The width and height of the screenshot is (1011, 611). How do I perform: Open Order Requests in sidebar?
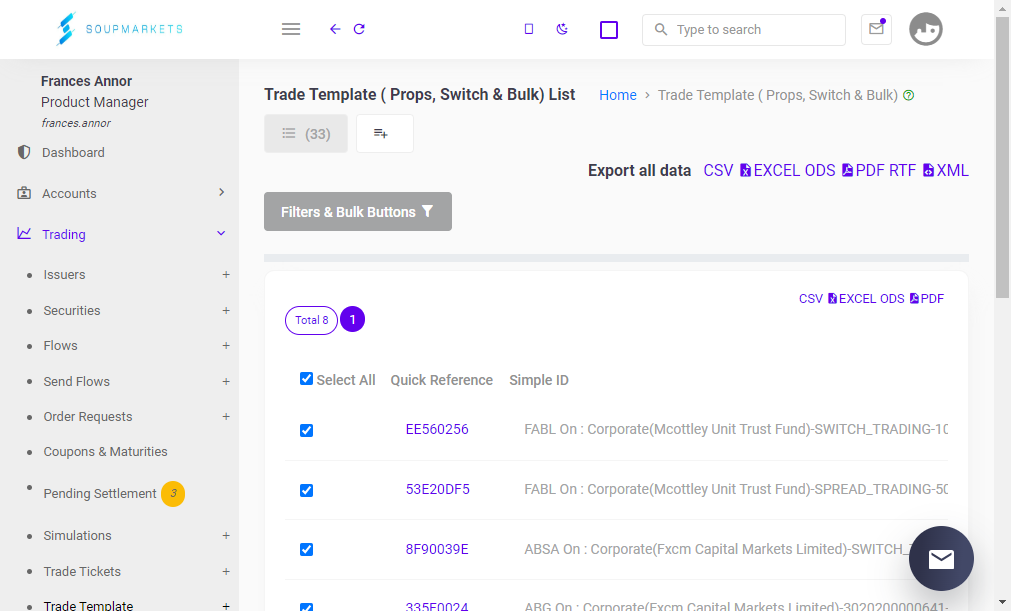[x=88, y=416]
